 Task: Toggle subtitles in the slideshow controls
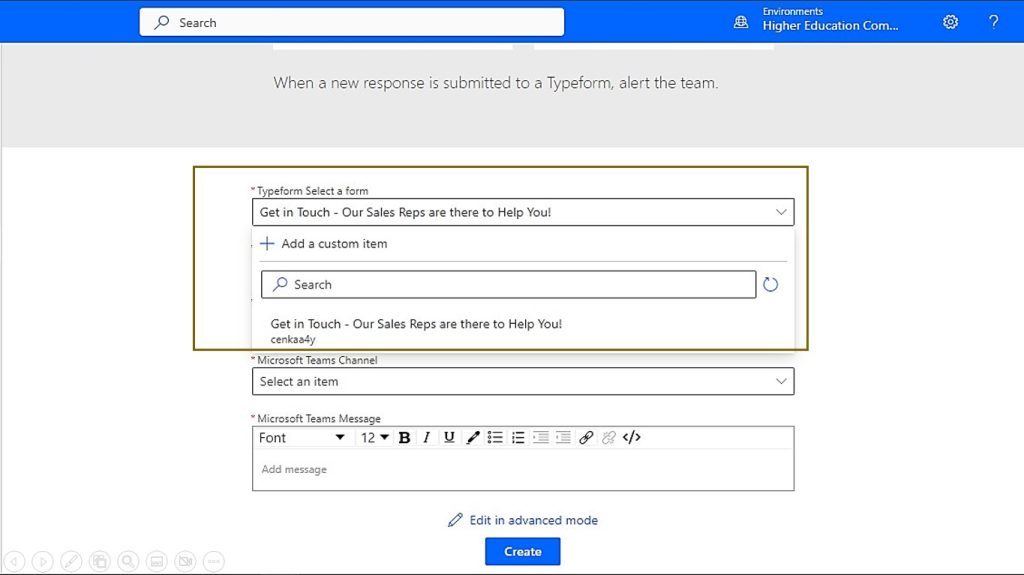click(x=157, y=561)
